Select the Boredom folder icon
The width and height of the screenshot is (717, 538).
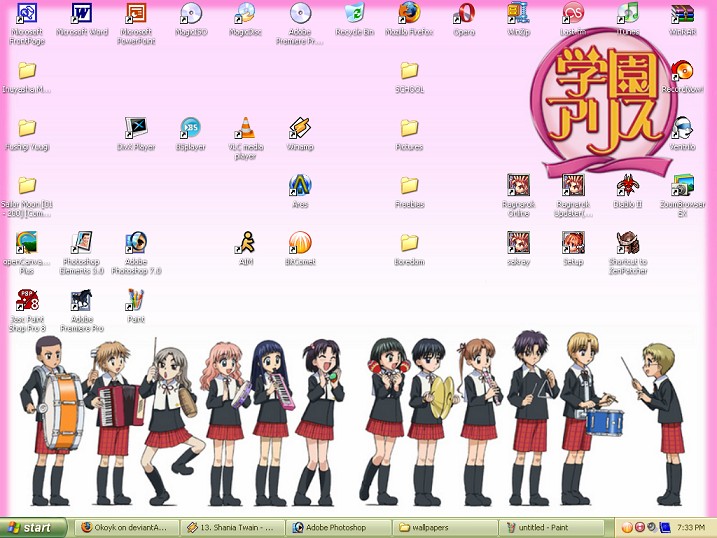point(409,243)
